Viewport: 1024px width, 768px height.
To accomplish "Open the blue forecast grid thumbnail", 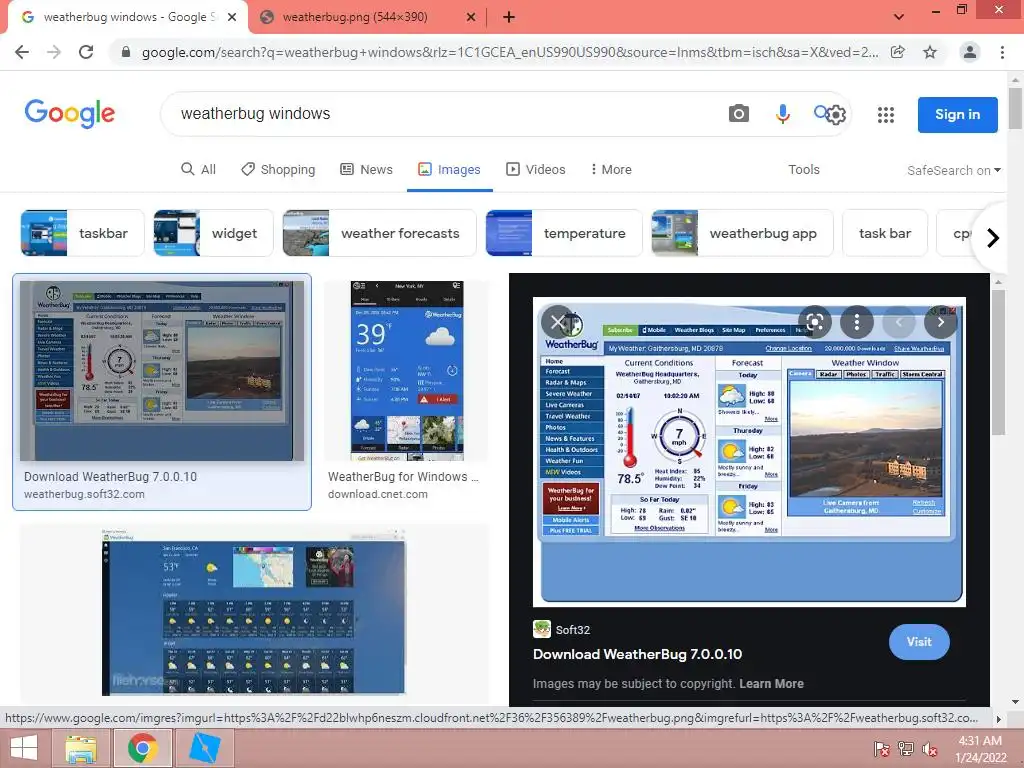I will (x=253, y=613).
